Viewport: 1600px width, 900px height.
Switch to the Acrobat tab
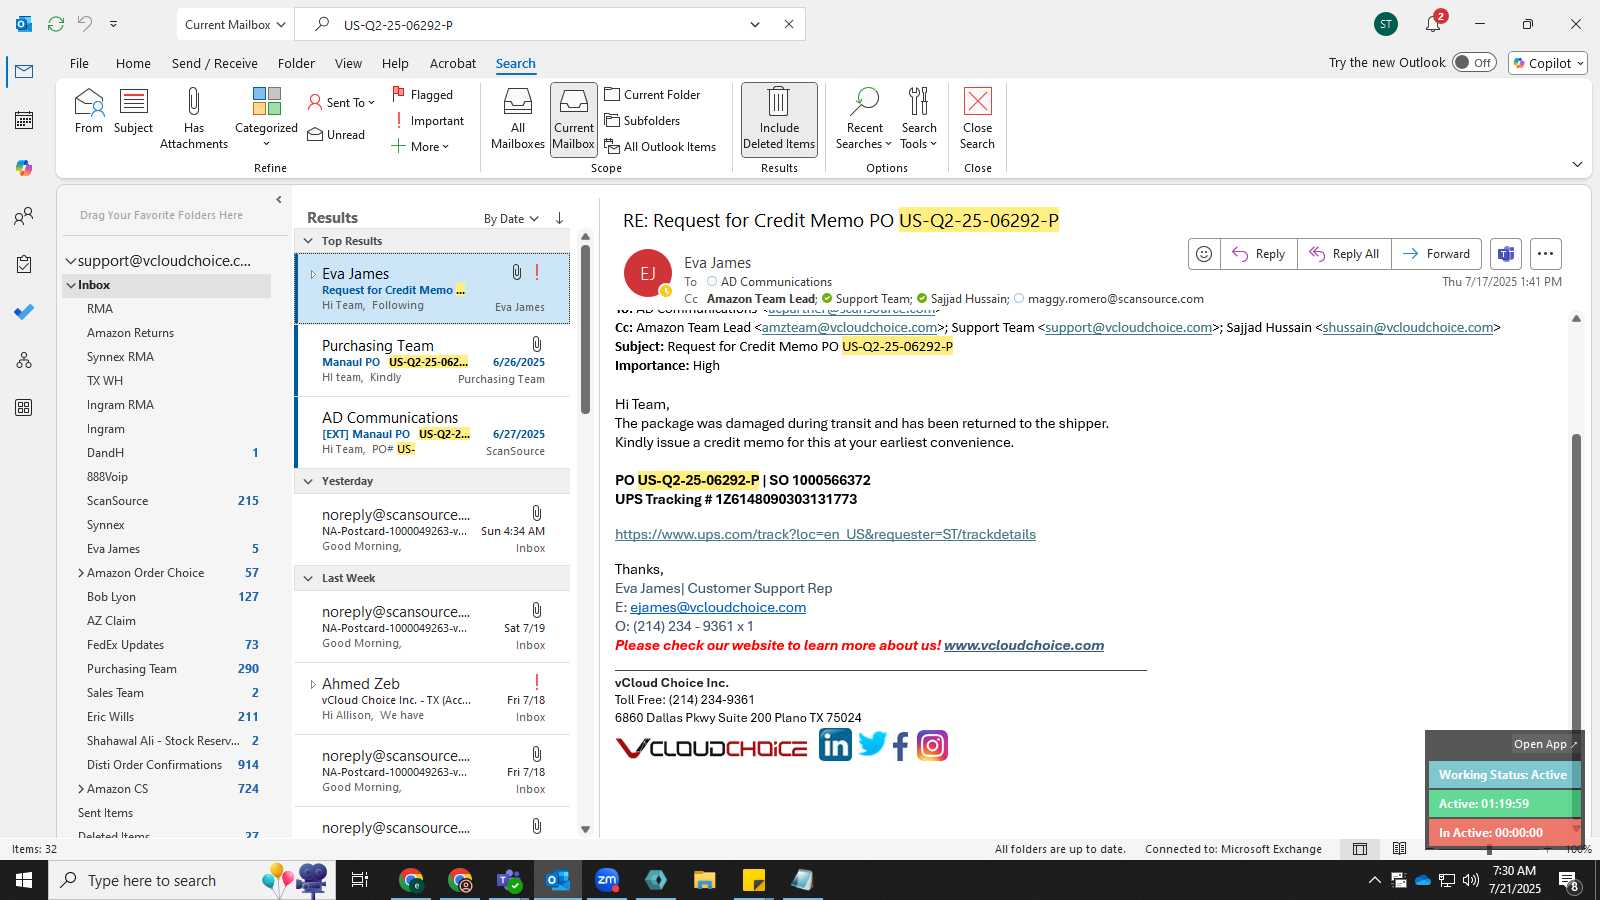point(453,63)
